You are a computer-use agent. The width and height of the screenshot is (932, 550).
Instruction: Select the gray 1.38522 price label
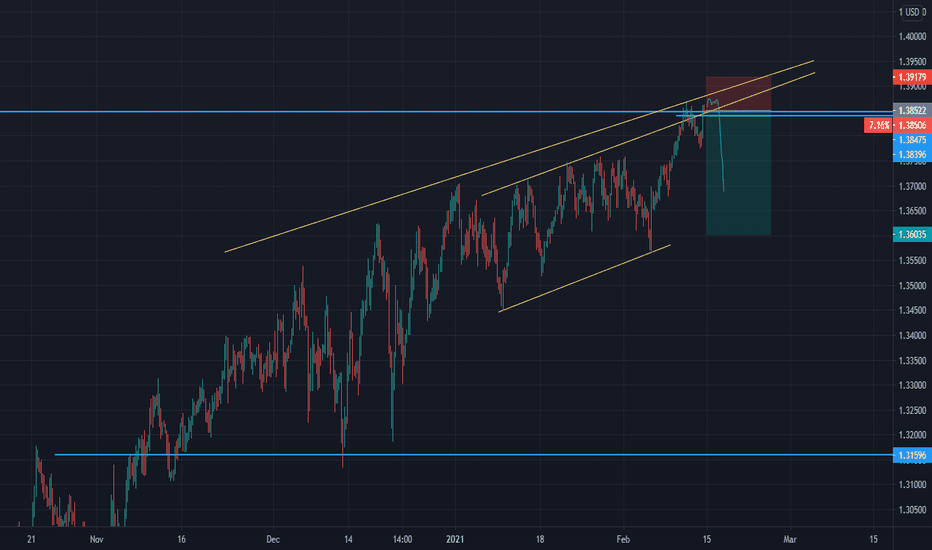point(912,111)
